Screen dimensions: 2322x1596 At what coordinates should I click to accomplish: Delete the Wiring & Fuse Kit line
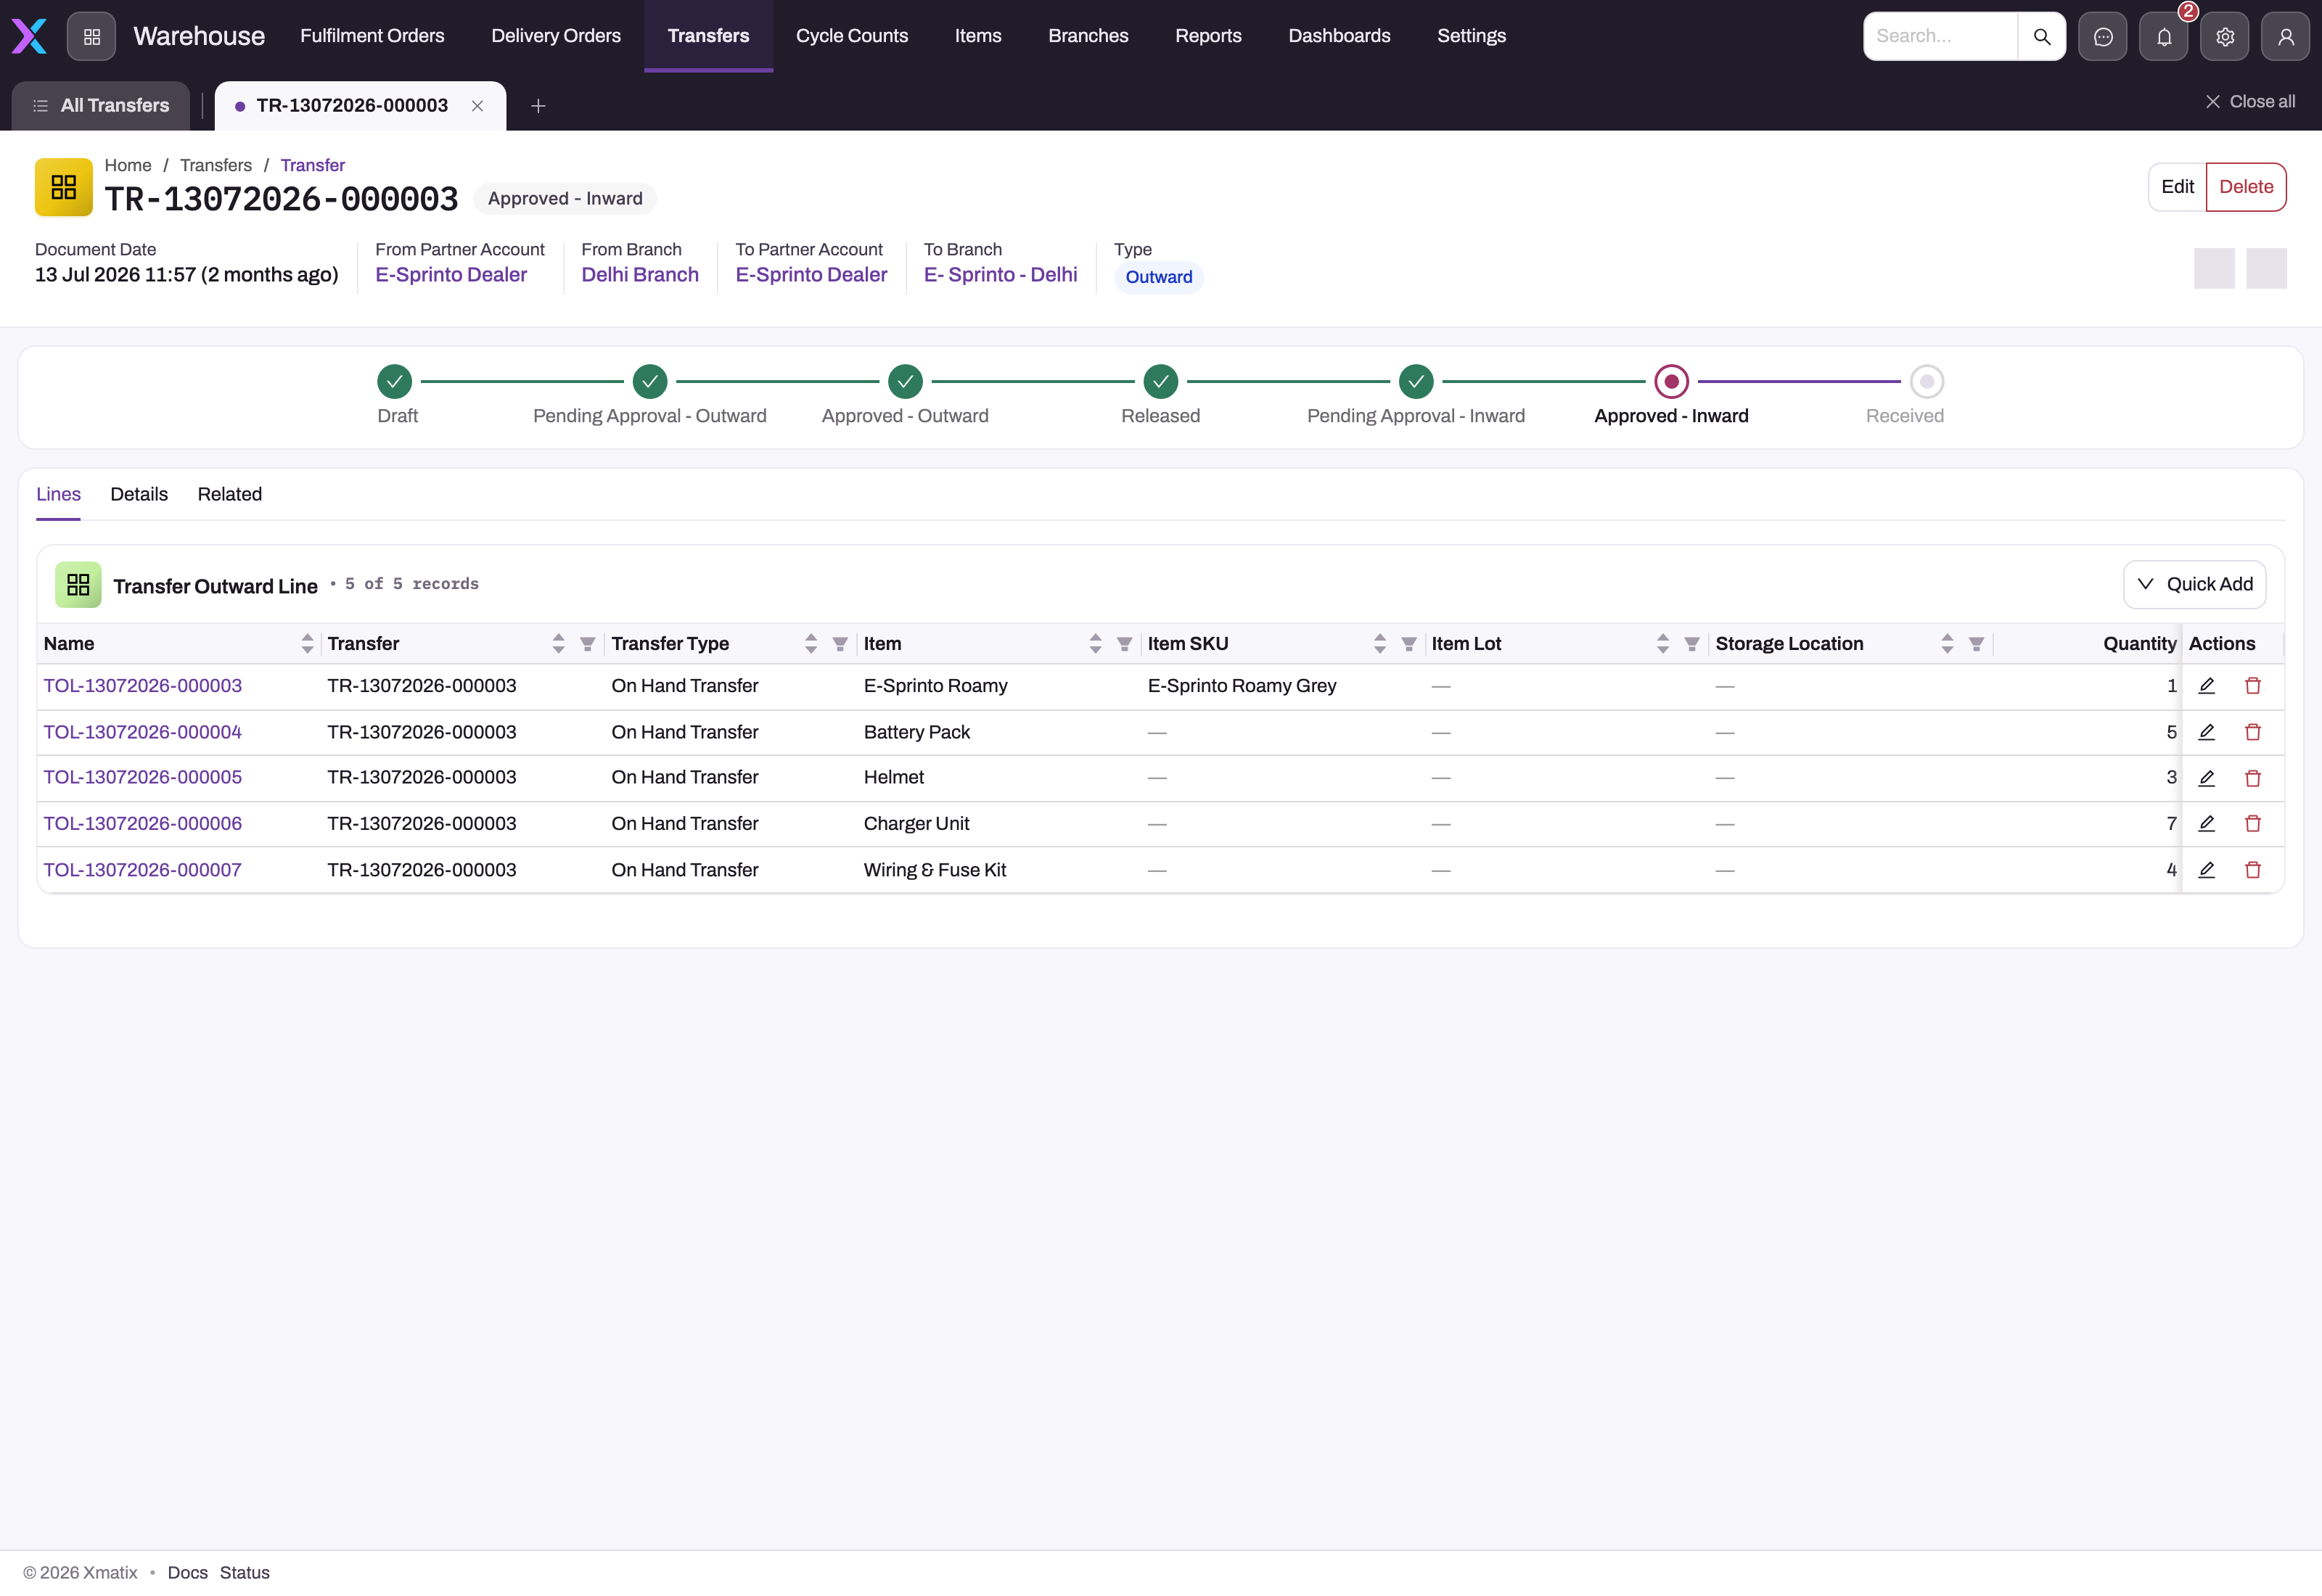point(2253,870)
